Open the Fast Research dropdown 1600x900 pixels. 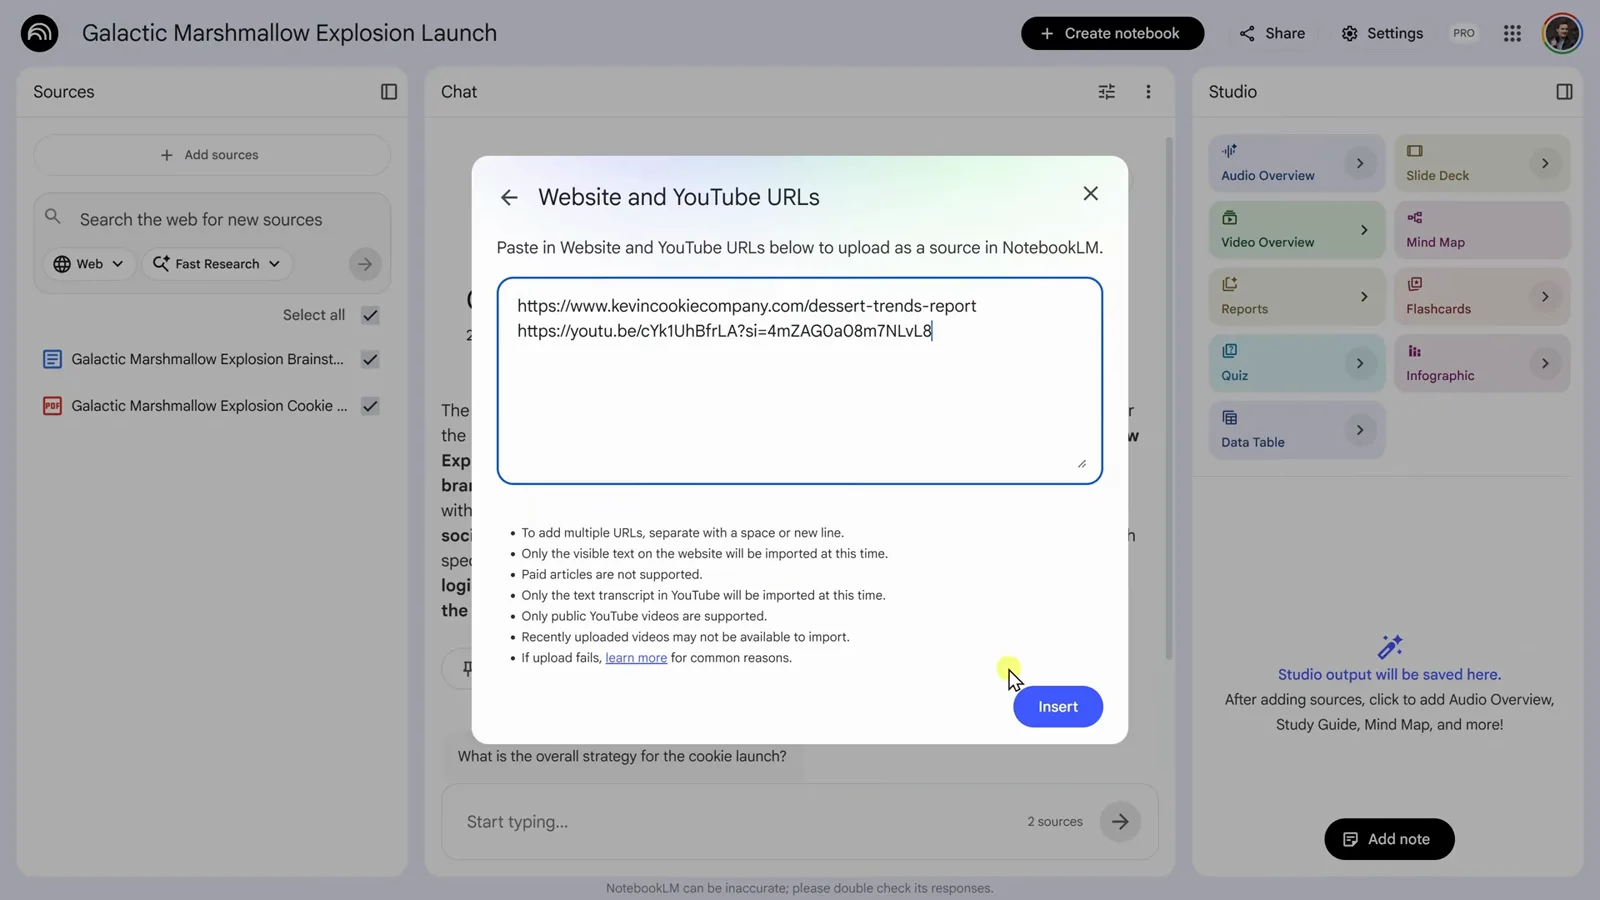point(217,264)
